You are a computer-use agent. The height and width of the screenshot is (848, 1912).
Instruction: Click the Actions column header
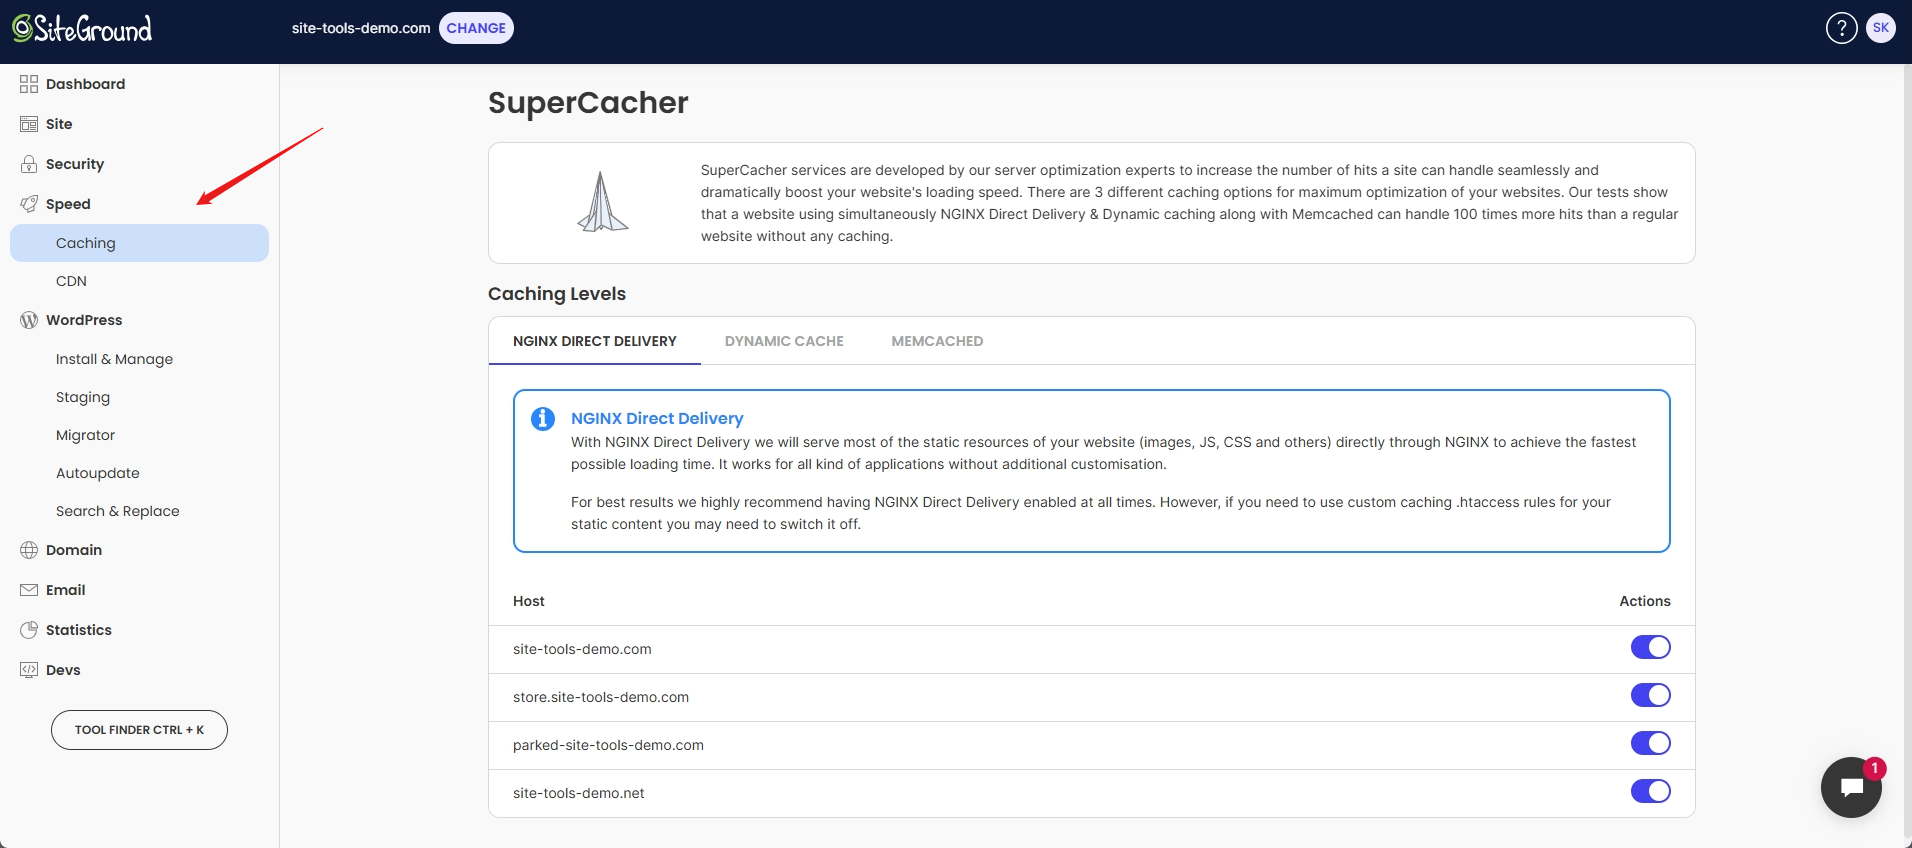click(x=1645, y=601)
